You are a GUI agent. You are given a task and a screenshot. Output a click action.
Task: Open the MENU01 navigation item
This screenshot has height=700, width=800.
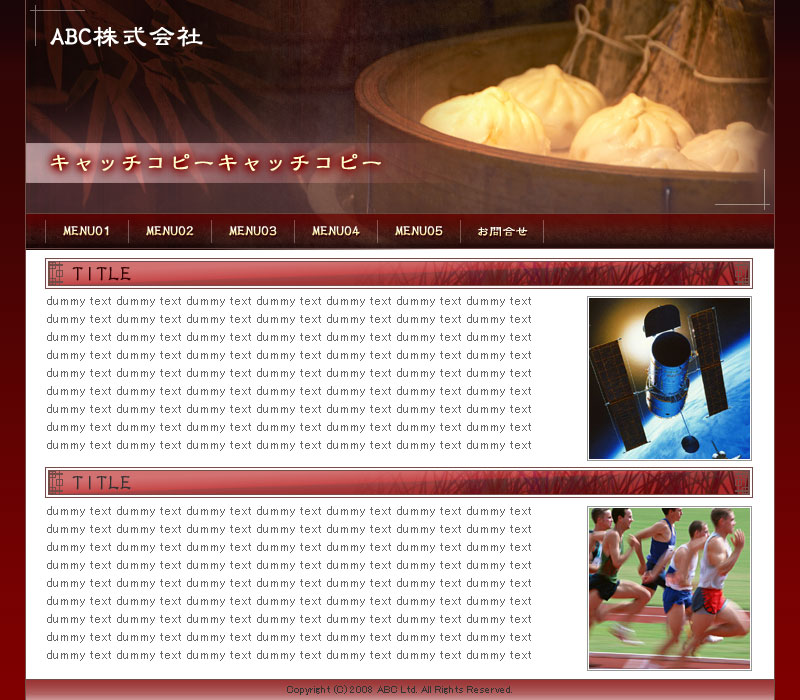(x=87, y=231)
